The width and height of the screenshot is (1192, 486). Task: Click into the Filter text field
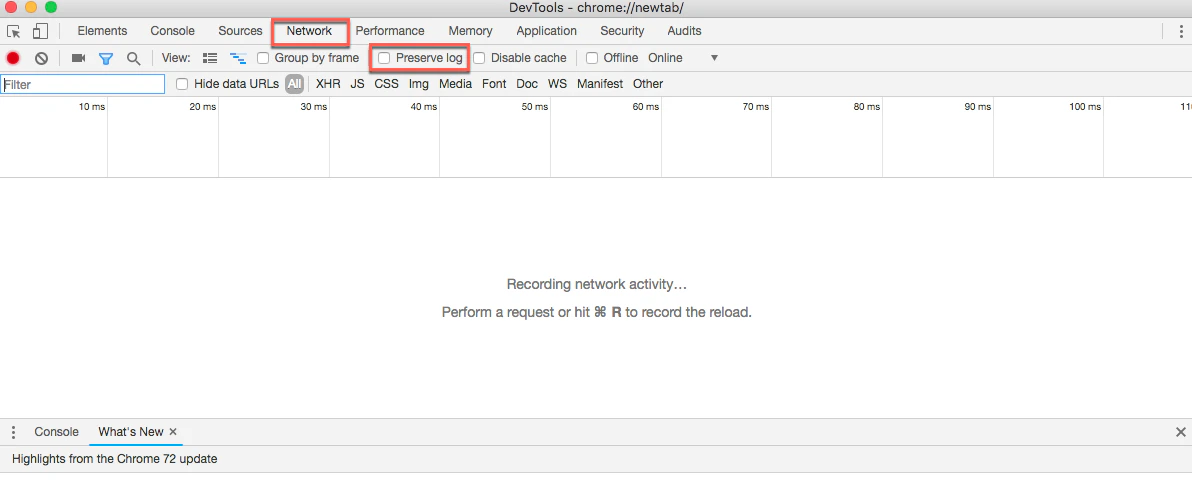click(x=83, y=84)
